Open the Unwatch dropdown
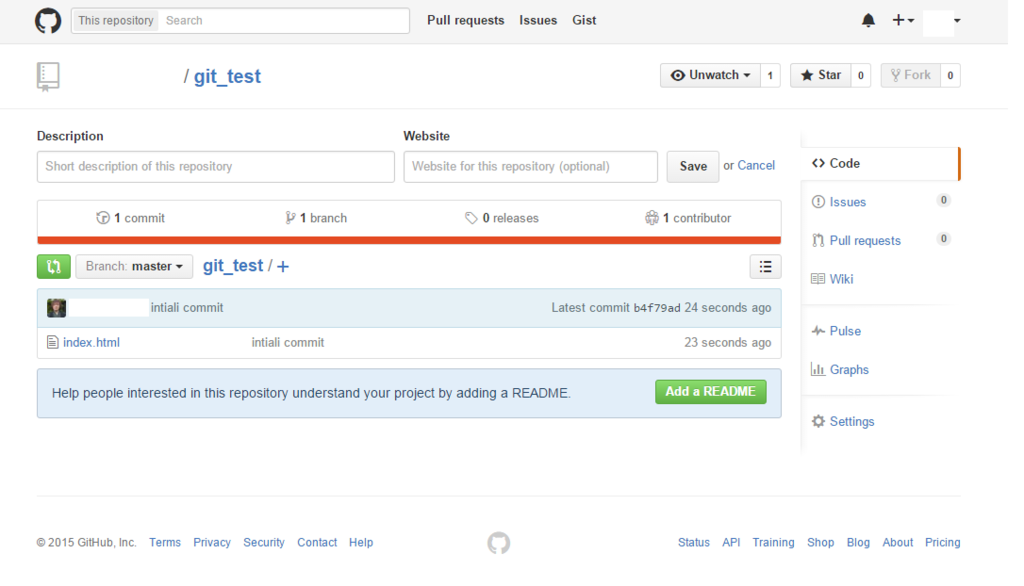The height and width of the screenshot is (586, 1024). pyautogui.click(x=709, y=75)
